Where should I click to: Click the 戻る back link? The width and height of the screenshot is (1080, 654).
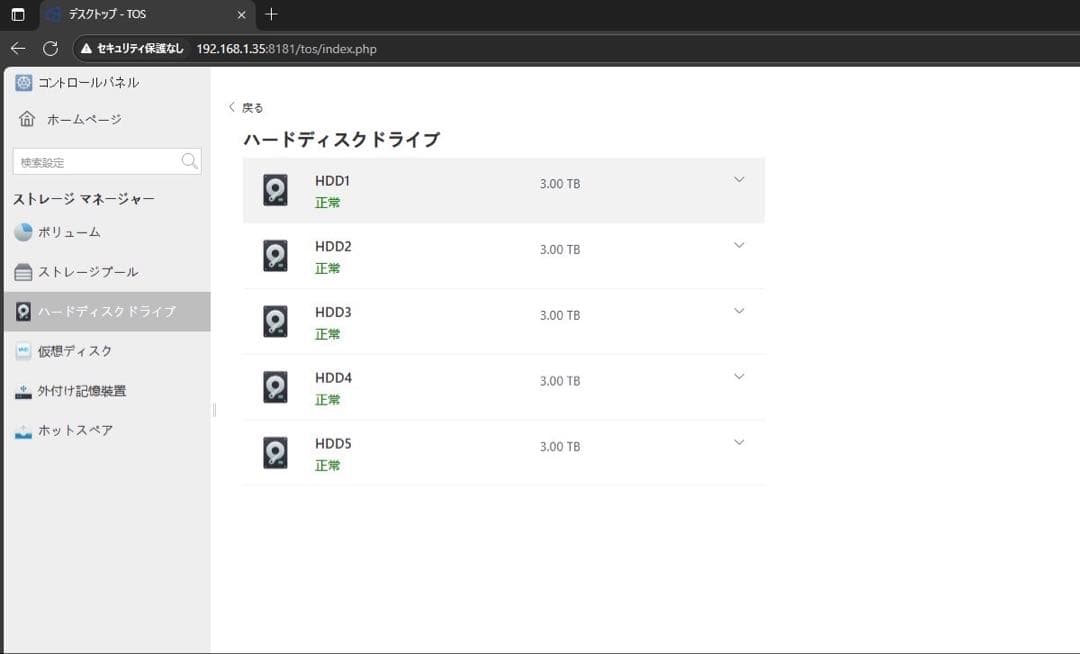[x=245, y=107]
